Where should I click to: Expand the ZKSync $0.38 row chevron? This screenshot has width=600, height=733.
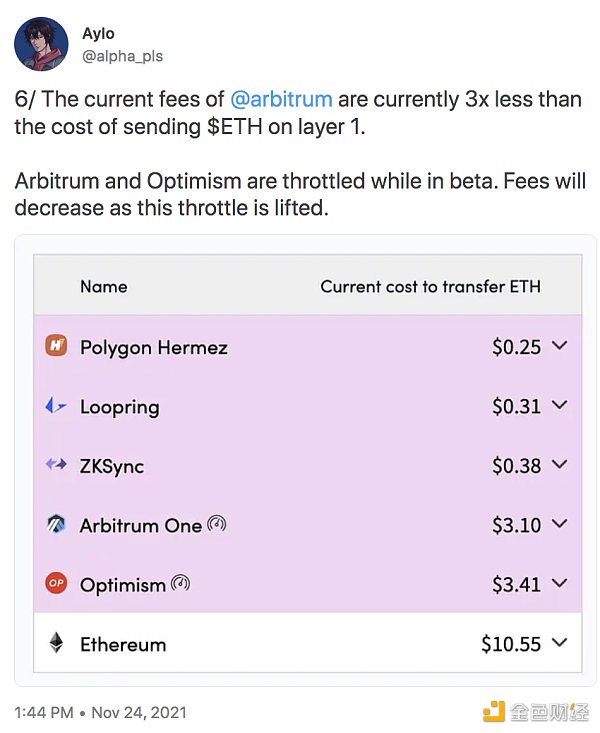(559, 465)
